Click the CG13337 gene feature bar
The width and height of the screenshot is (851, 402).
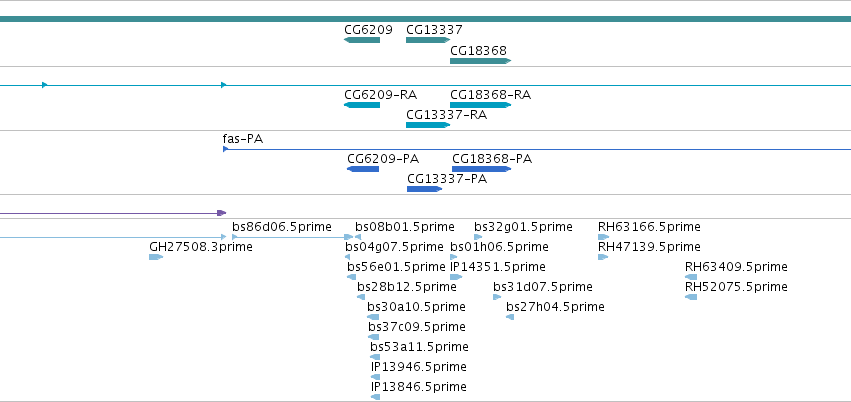(428, 40)
